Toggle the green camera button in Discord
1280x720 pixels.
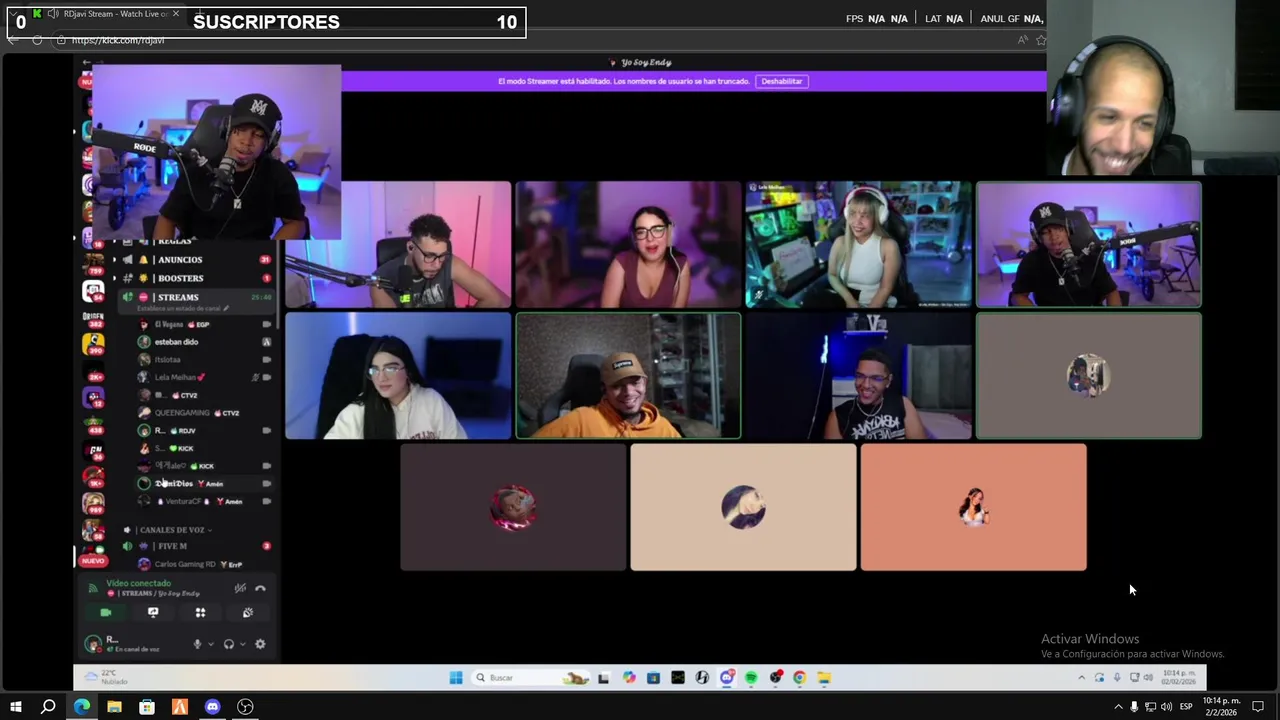(106, 613)
